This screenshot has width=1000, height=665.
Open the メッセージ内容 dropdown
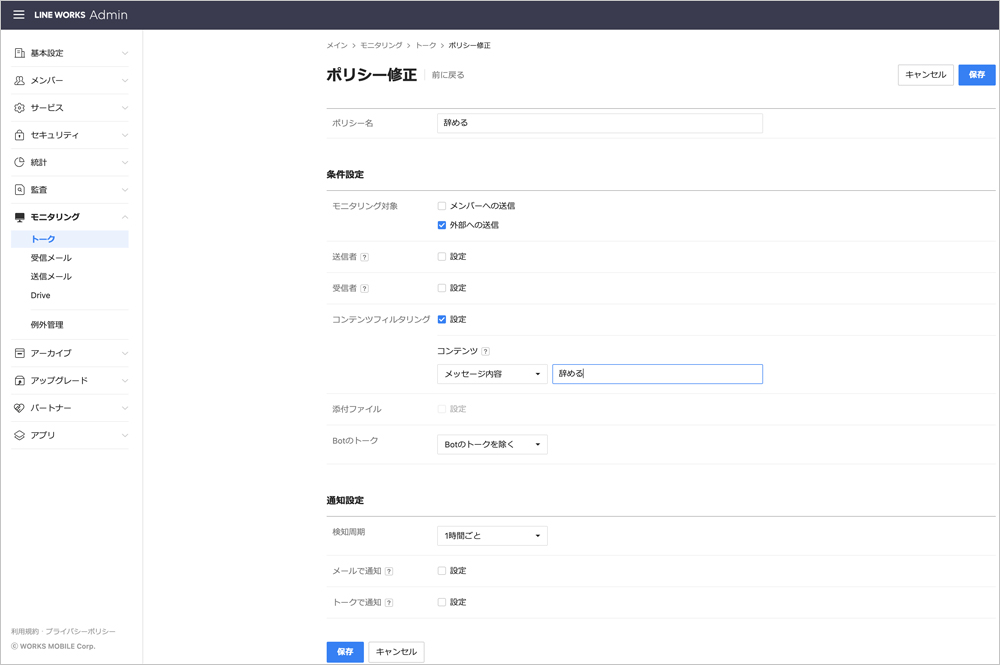492,374
